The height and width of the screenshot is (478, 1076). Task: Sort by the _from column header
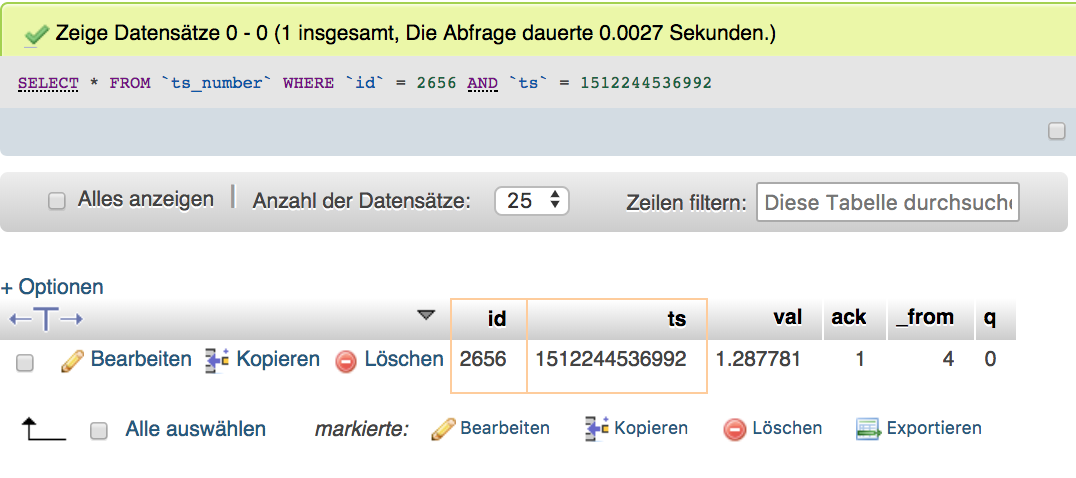(x=925, y=318)
